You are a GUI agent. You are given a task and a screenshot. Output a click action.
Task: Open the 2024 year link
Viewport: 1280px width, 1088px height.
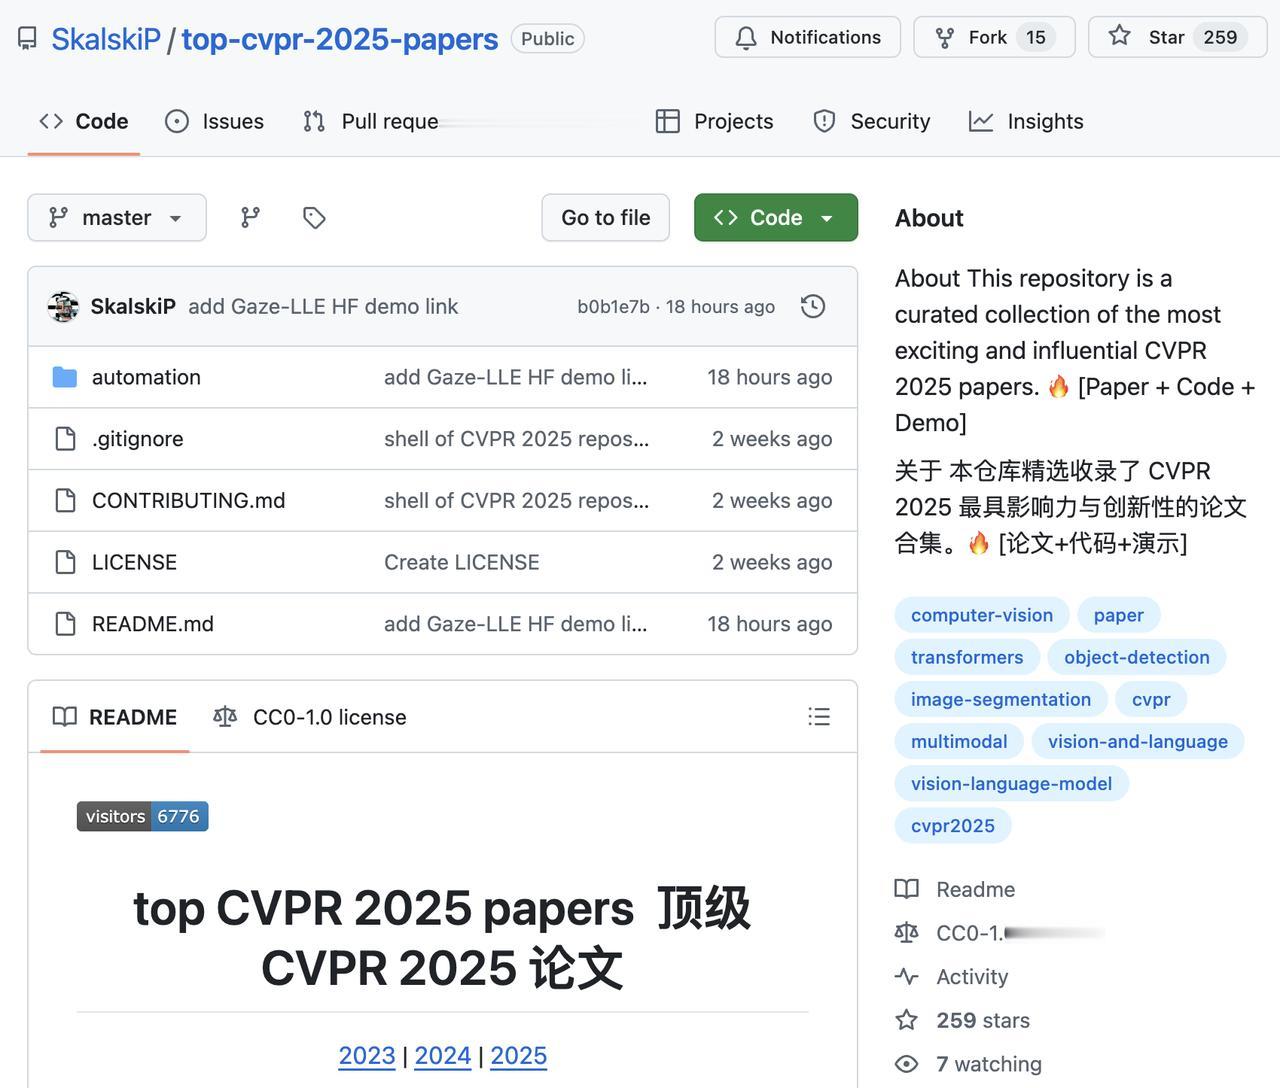[443, 1056]
